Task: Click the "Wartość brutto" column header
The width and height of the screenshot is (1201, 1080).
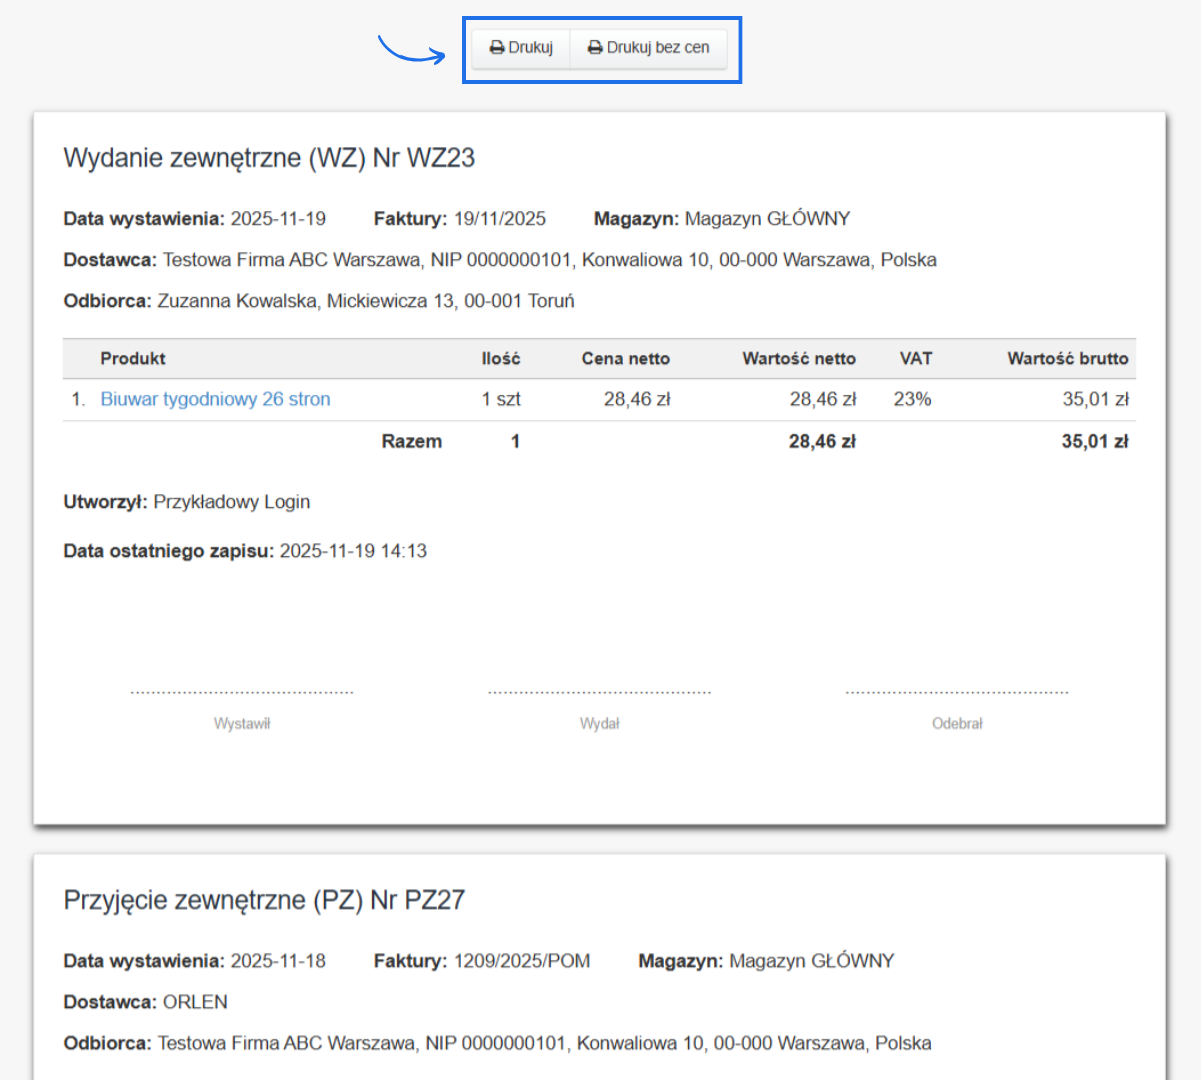Action: coord(1067,359)
